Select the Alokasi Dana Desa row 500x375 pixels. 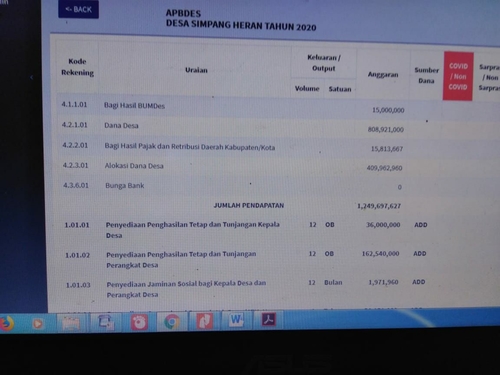point(248,166)
